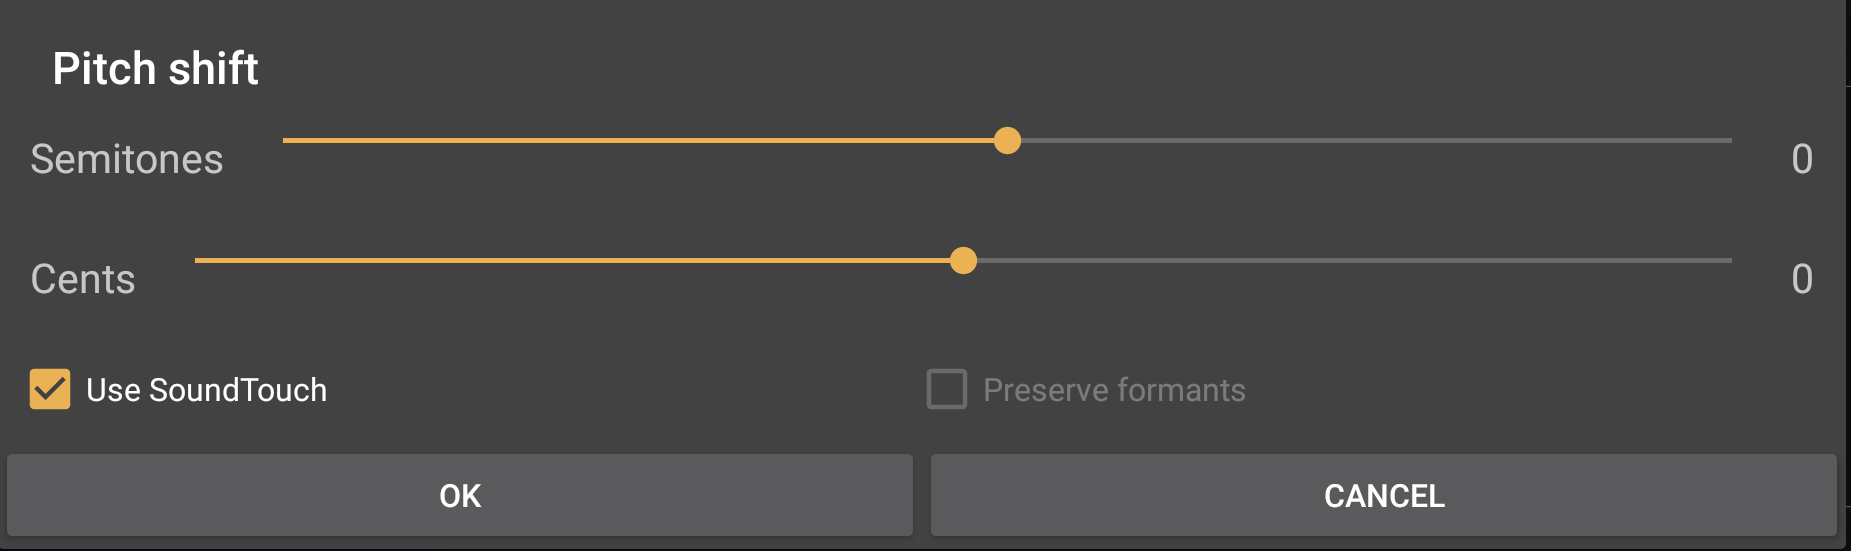This screenshot has width=1851, height=551.
Task: Click the Semitones label
Action: coord(127,160)
